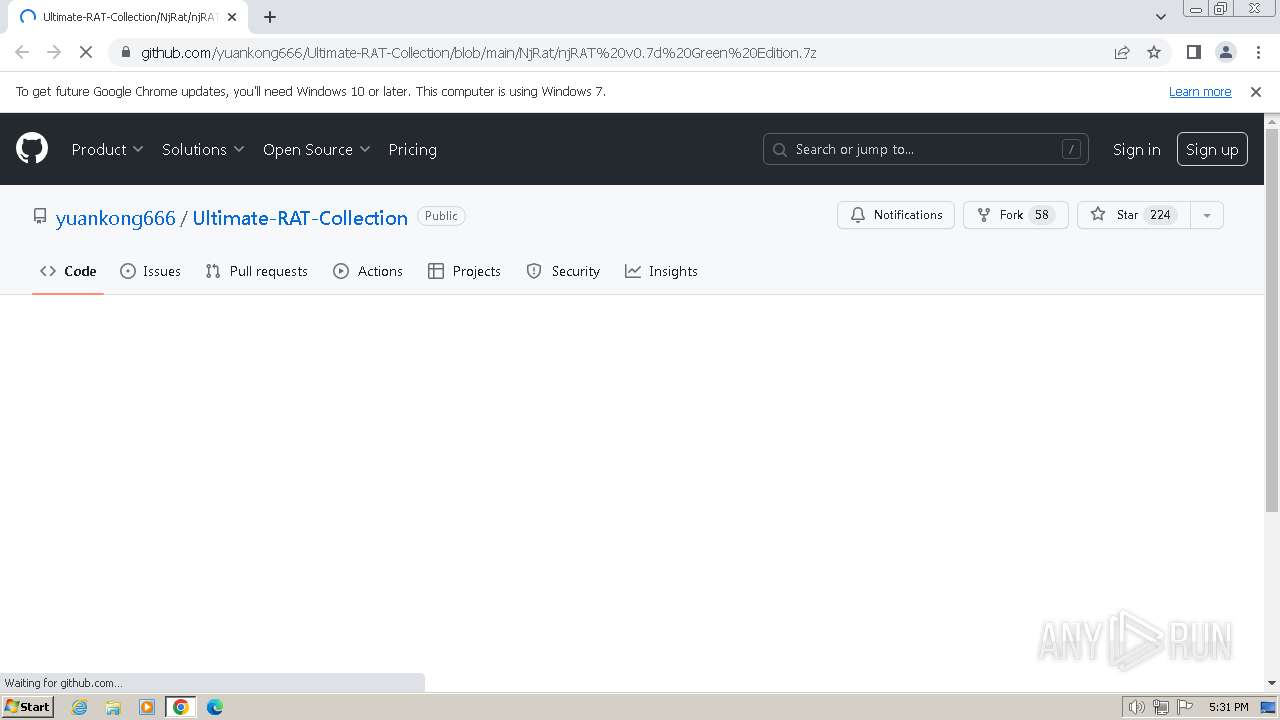This screenshot has height=720, width=1280.
Task: Open the Security tab
Action: [563, 271]
